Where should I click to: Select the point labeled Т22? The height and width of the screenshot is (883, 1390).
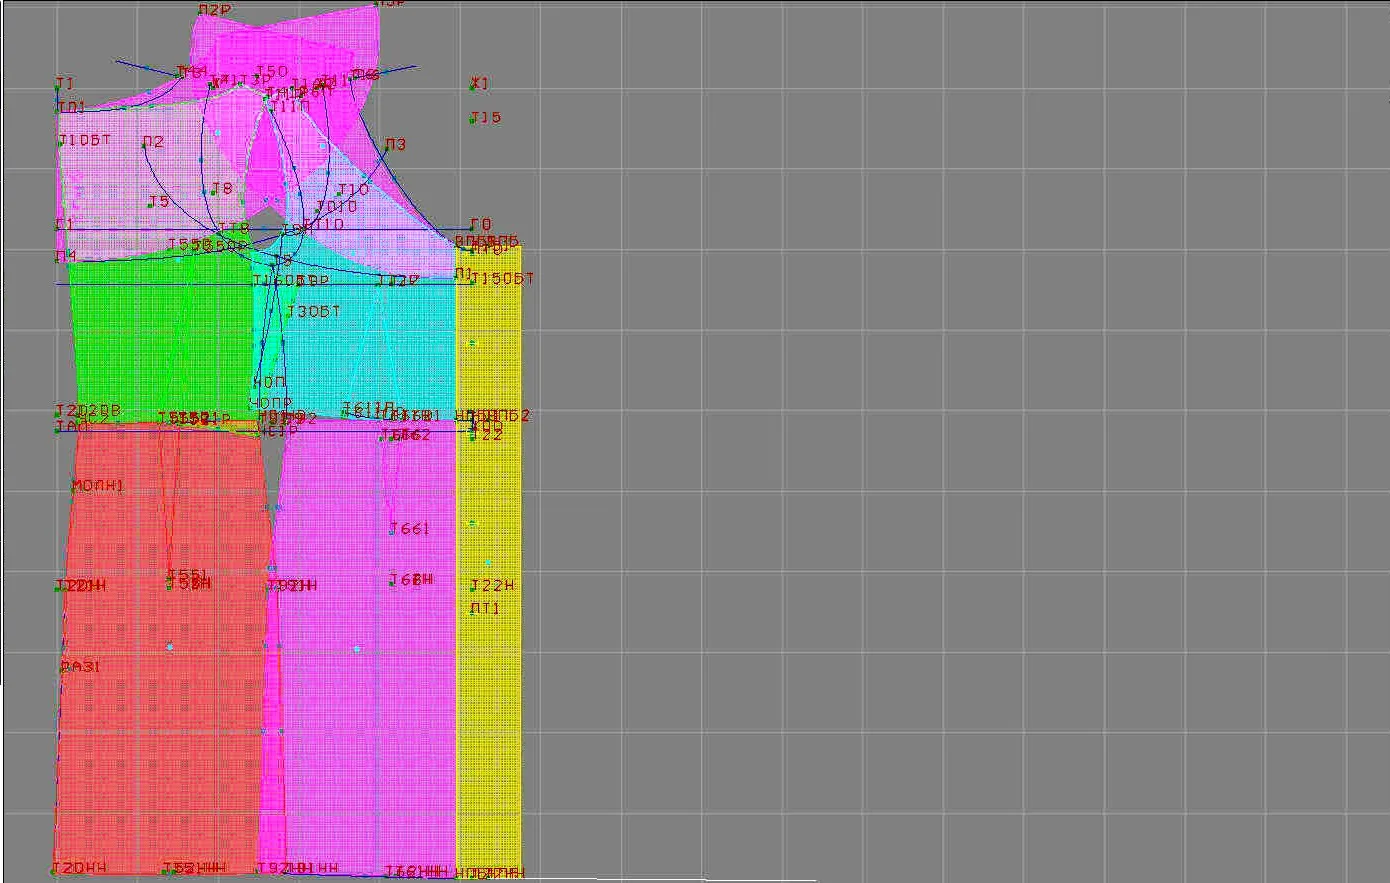487,435
